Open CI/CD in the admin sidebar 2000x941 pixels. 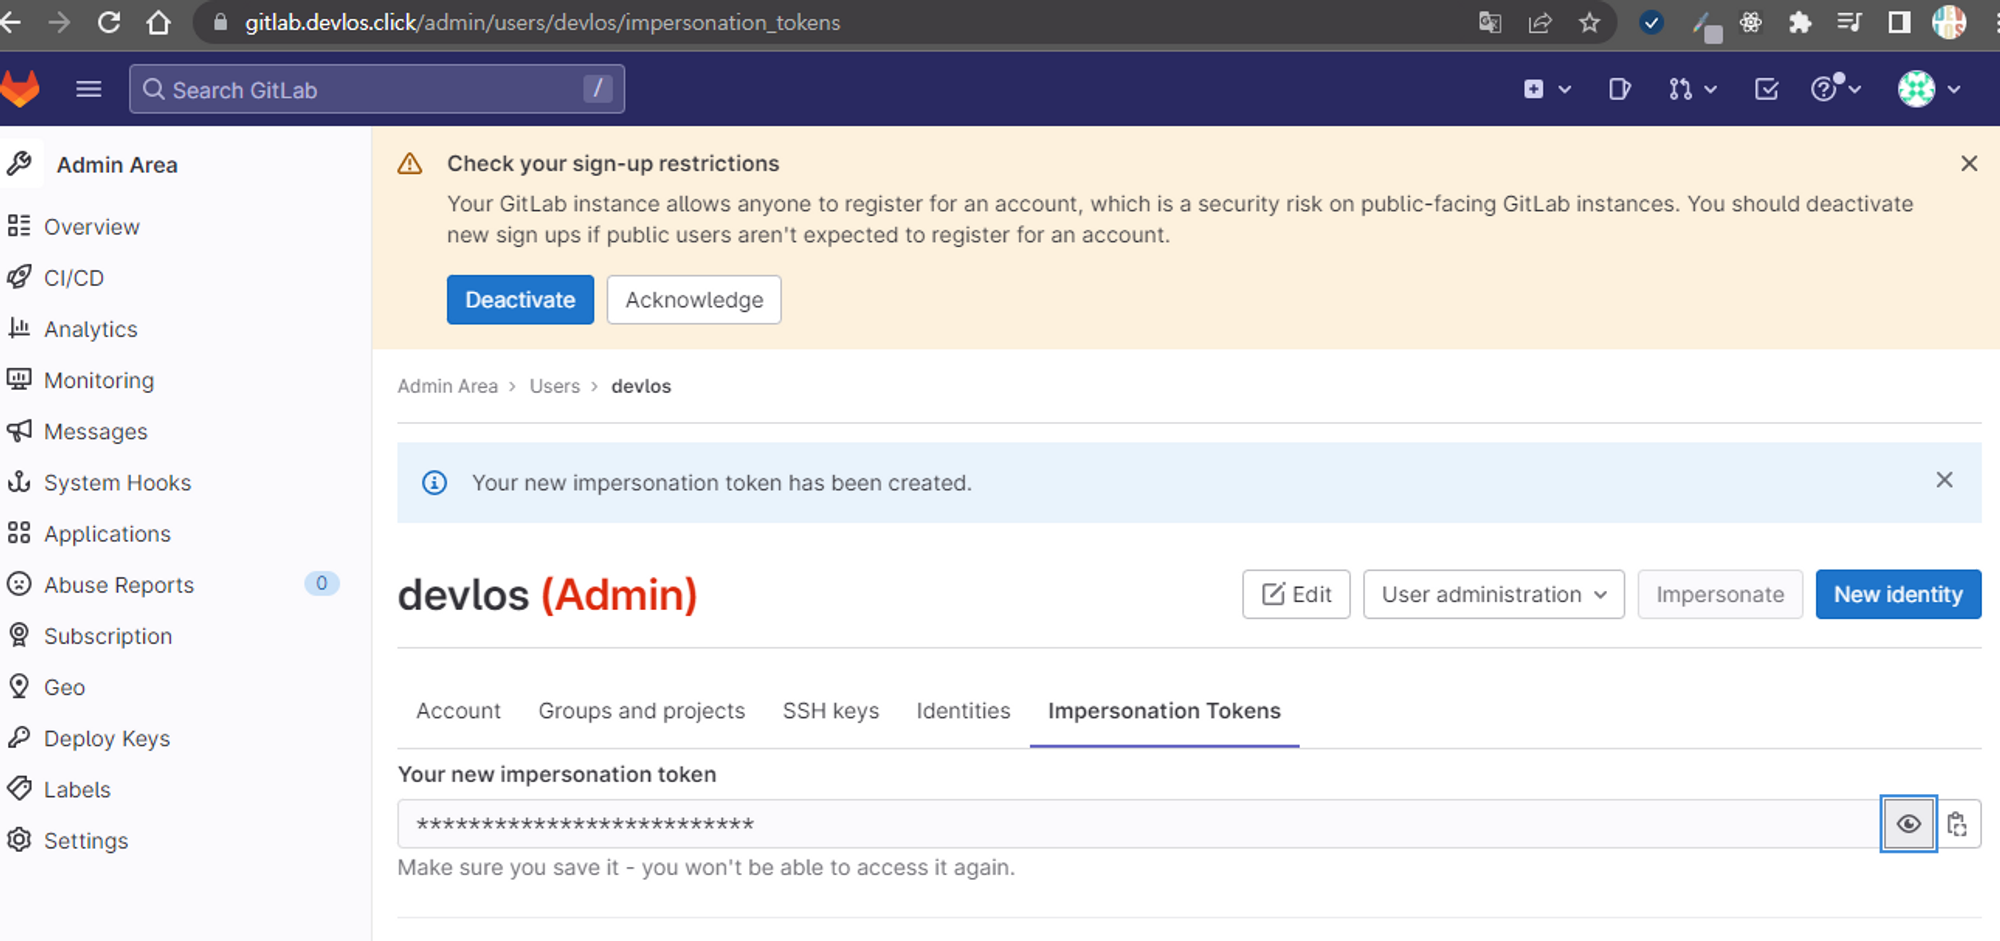point(74,278)
